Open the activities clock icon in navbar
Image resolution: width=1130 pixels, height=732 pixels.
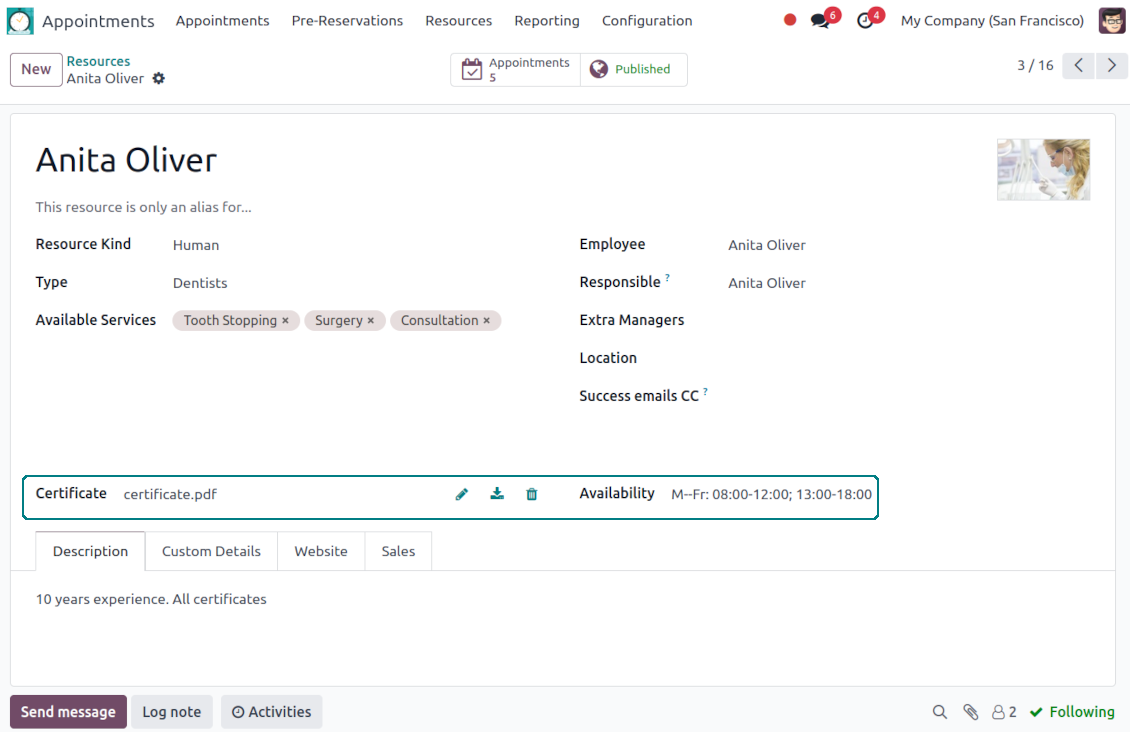pos(866,21)
